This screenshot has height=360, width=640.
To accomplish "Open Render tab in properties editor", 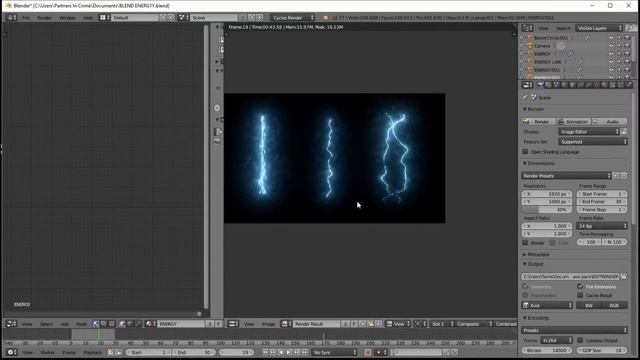I will point(540,85).
